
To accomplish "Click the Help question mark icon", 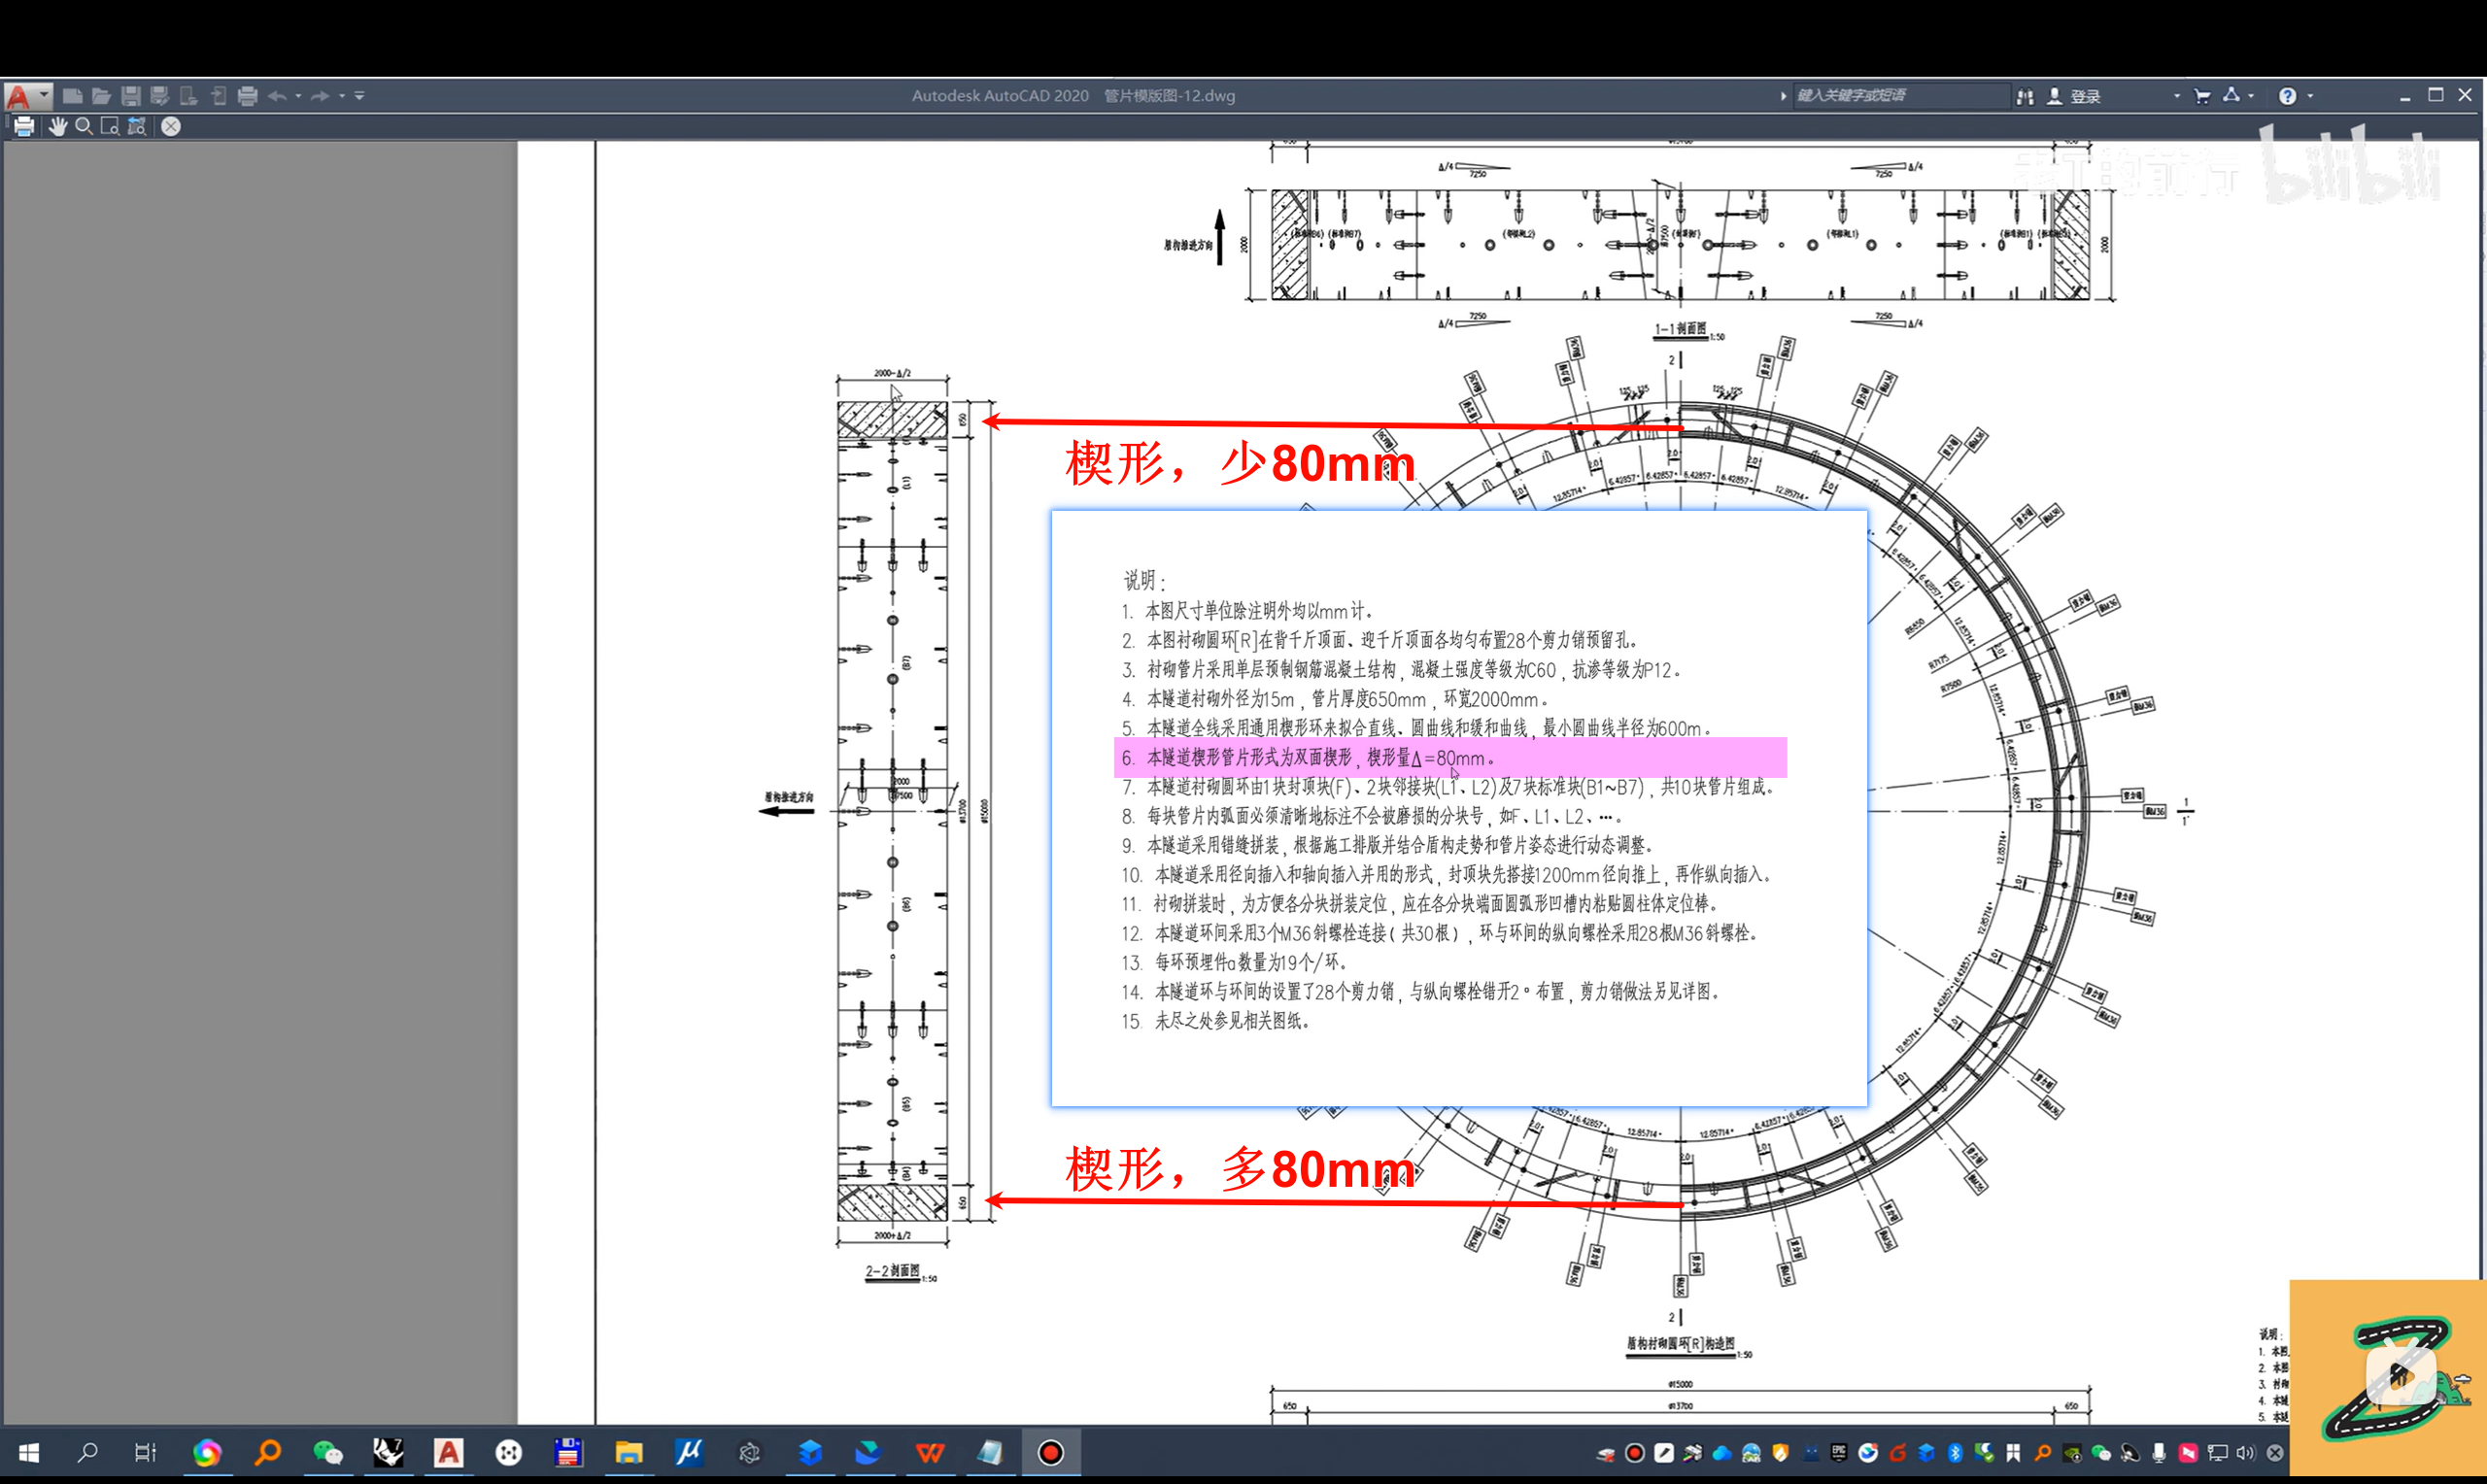I will tap(2287, 96).
